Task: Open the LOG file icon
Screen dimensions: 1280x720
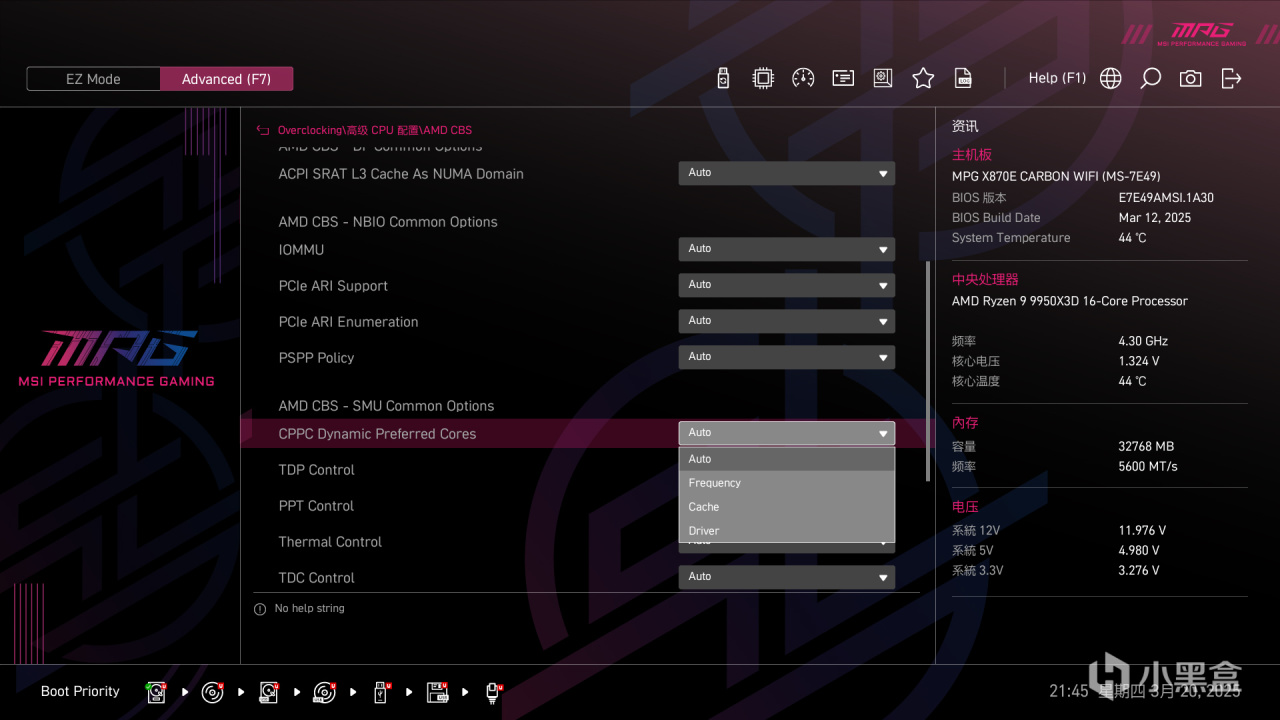Action: [x=963, y=78]
